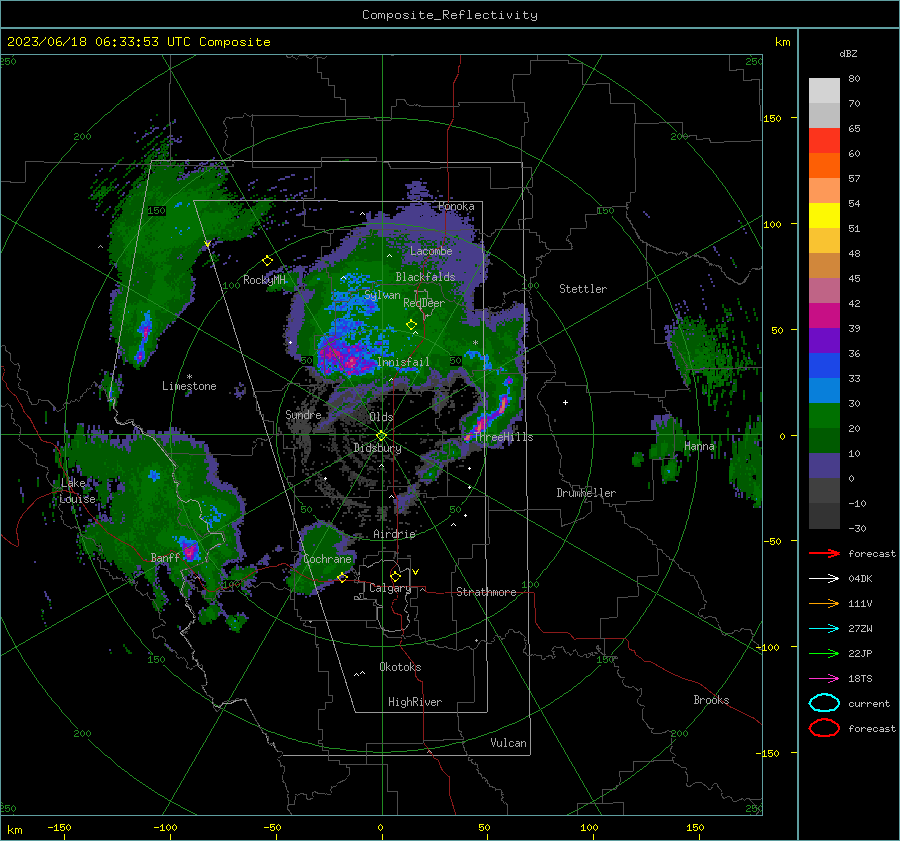This screenshot has width=900, height=841.
Task: Click the red forecast ellipse in legend
Action: [824, 728]
